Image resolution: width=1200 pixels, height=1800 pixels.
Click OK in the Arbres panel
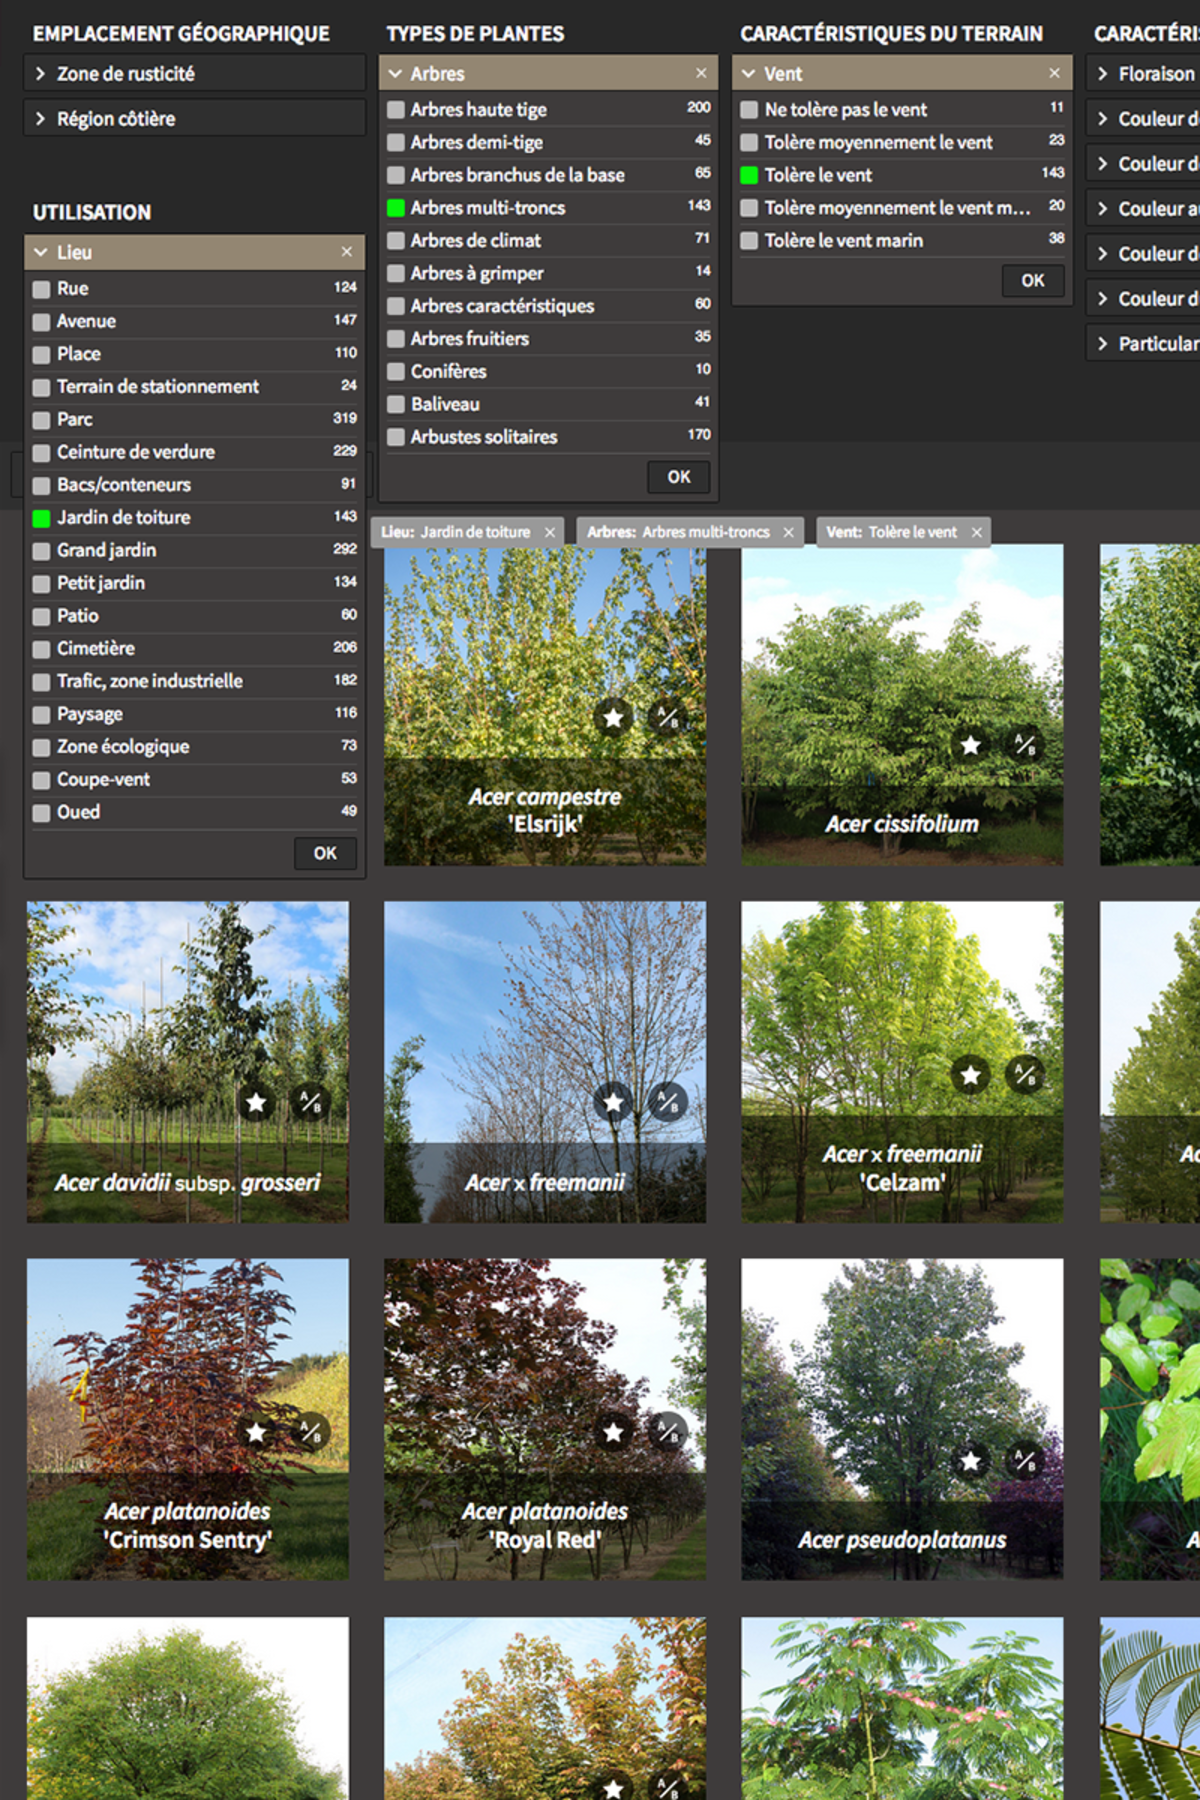click(679, 477)
